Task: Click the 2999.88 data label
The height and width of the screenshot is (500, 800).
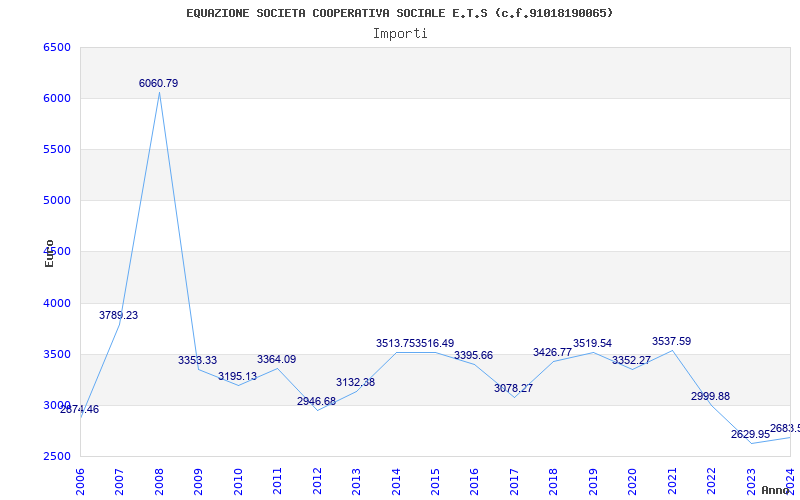Action: click(x=710, y=397)
